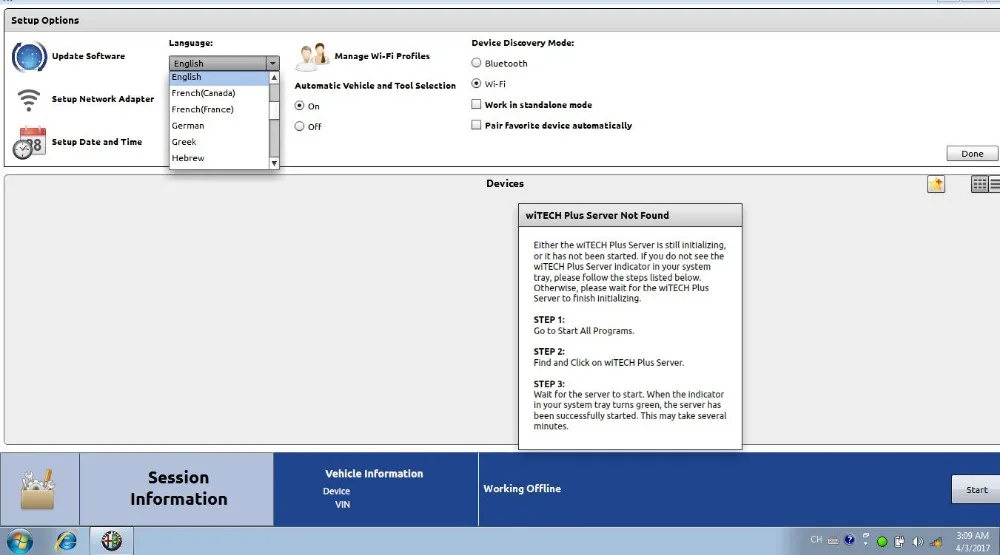Image resolution: width=1000 pixels, height=555 pixels.
Task: Turn On automatic vehicle and tool selection
Action: 299,105
